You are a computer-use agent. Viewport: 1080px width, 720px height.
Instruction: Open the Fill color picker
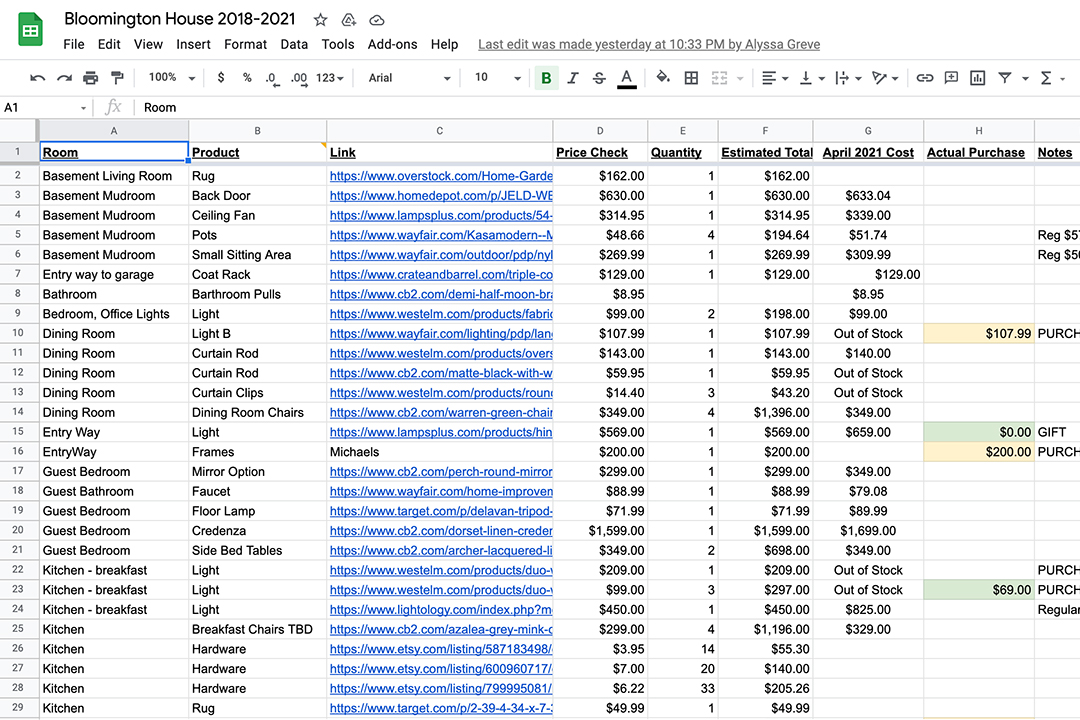[x=662, y=78]
